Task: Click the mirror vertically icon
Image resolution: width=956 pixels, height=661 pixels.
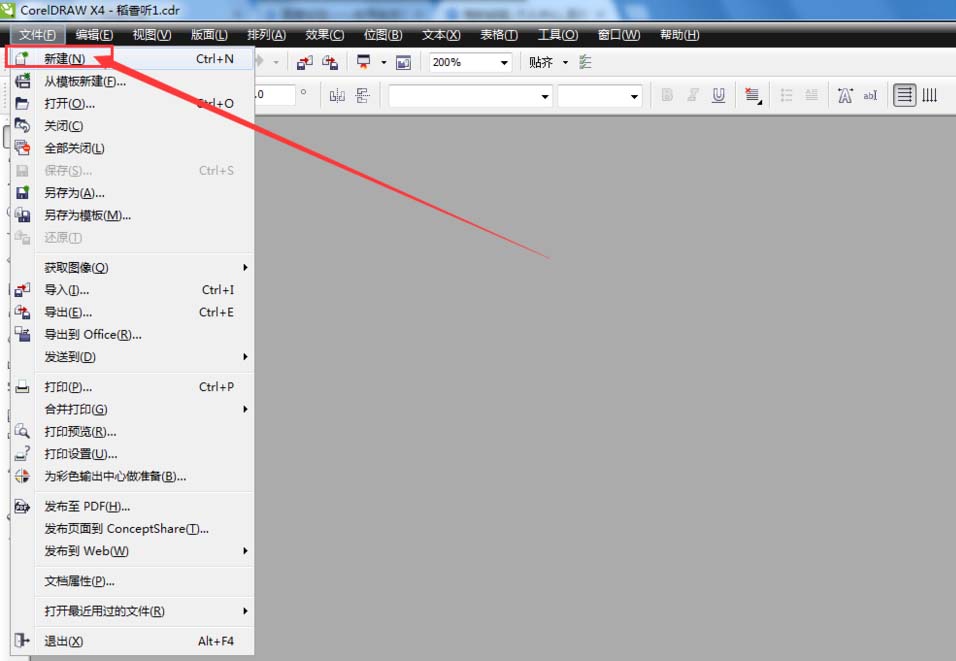Action: pos(363,95)
